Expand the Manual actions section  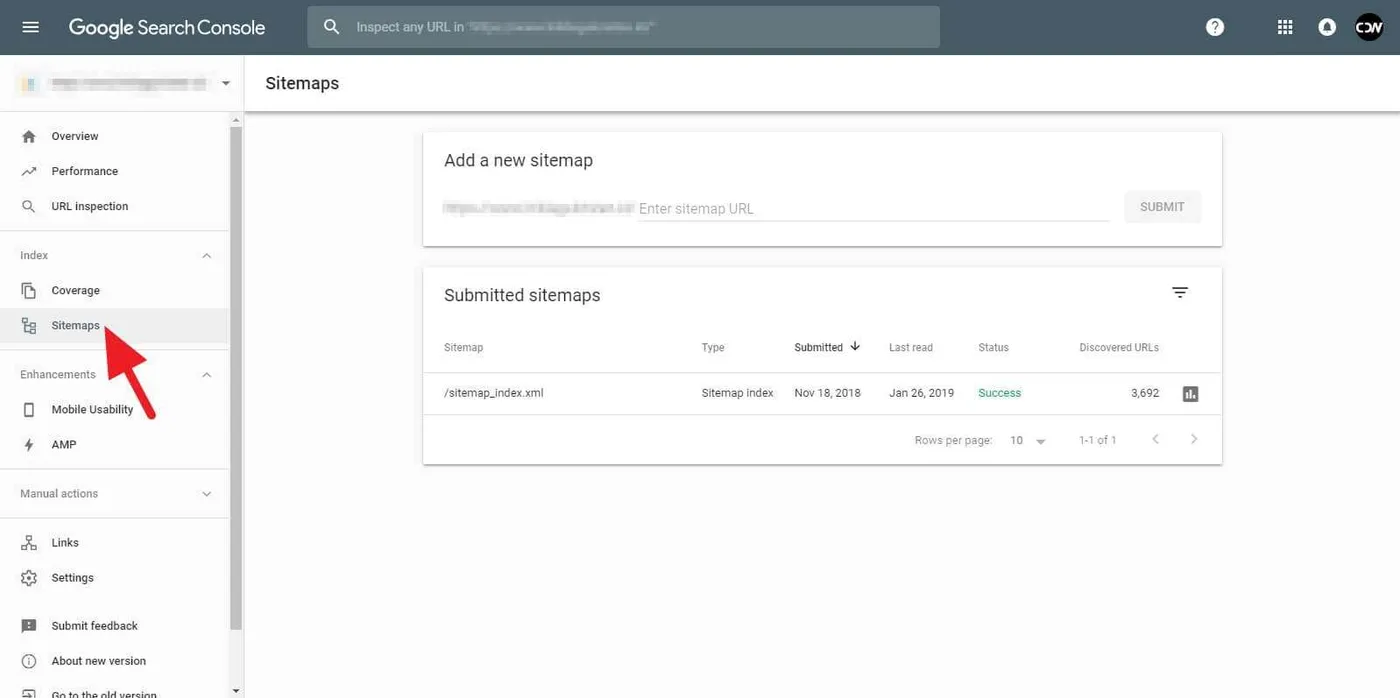(207, 493)
